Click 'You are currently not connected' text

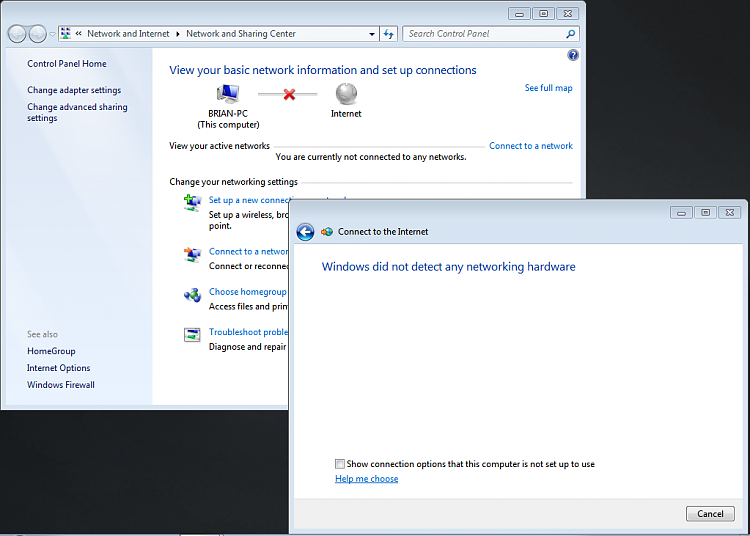click(371, 157)
